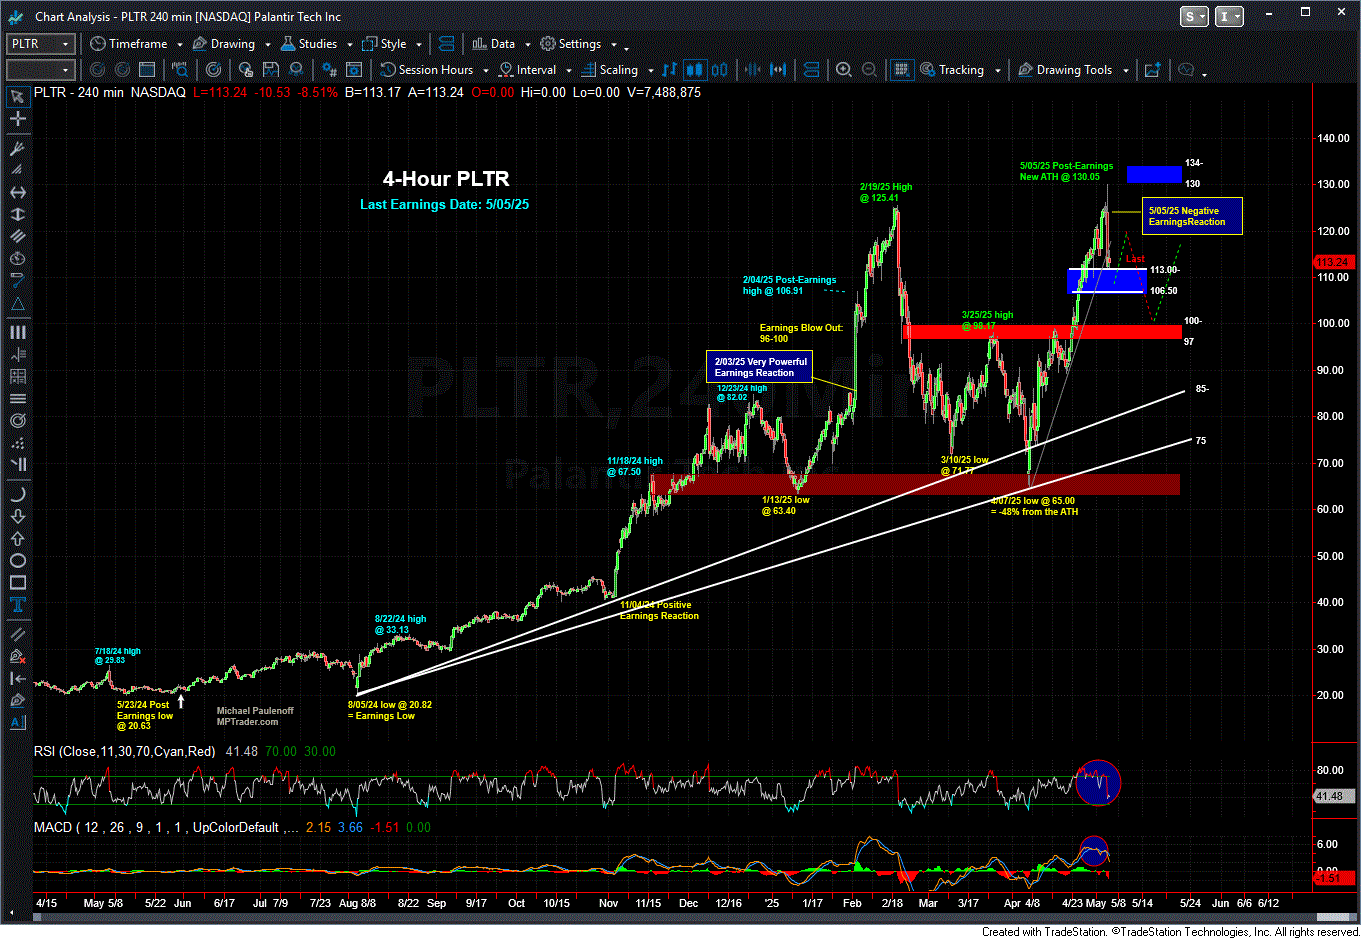Click the zoom out magnifier icon
Viewport: 1361px width, 938px height.
pos(869,70)
